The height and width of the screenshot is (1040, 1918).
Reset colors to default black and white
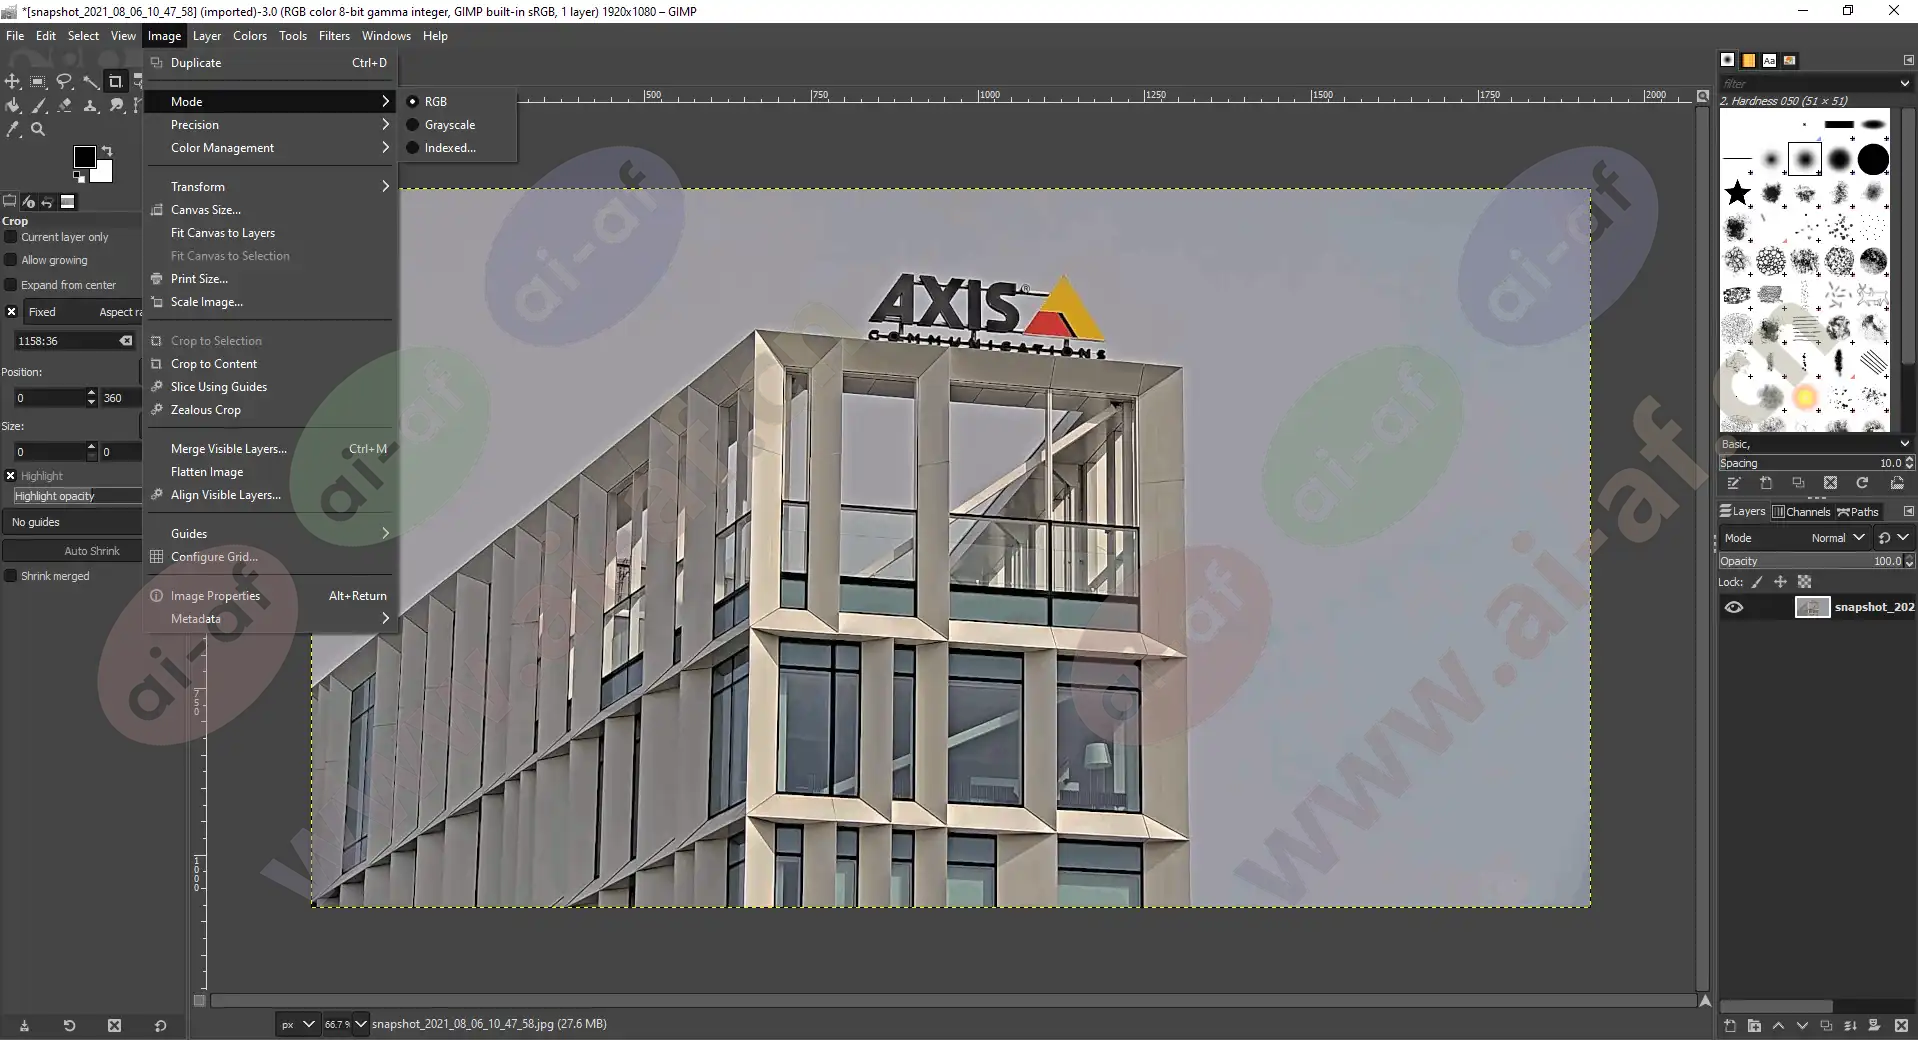(x=79, y=177)
